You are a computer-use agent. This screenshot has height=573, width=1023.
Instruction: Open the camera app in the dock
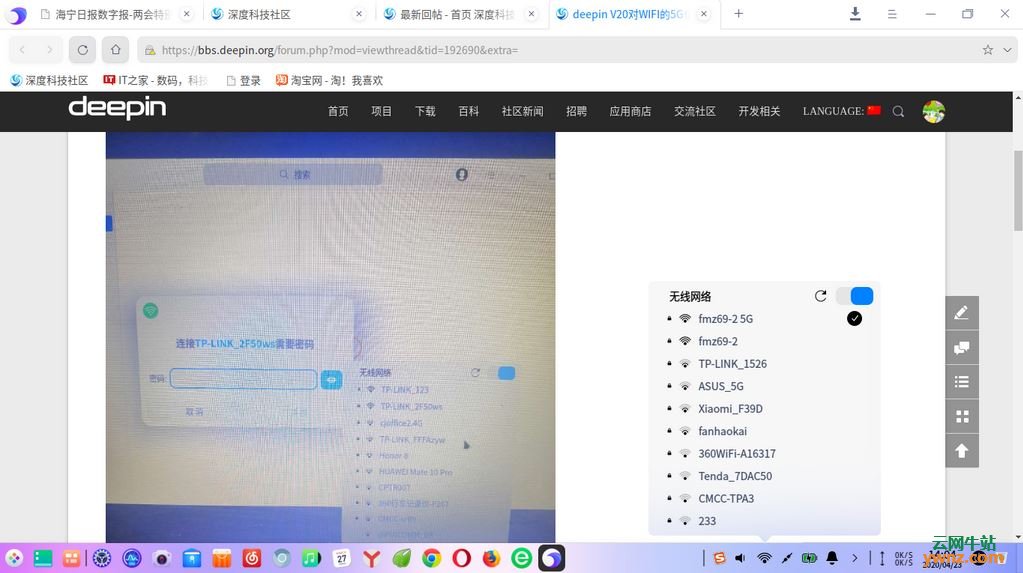click(162, 558)
